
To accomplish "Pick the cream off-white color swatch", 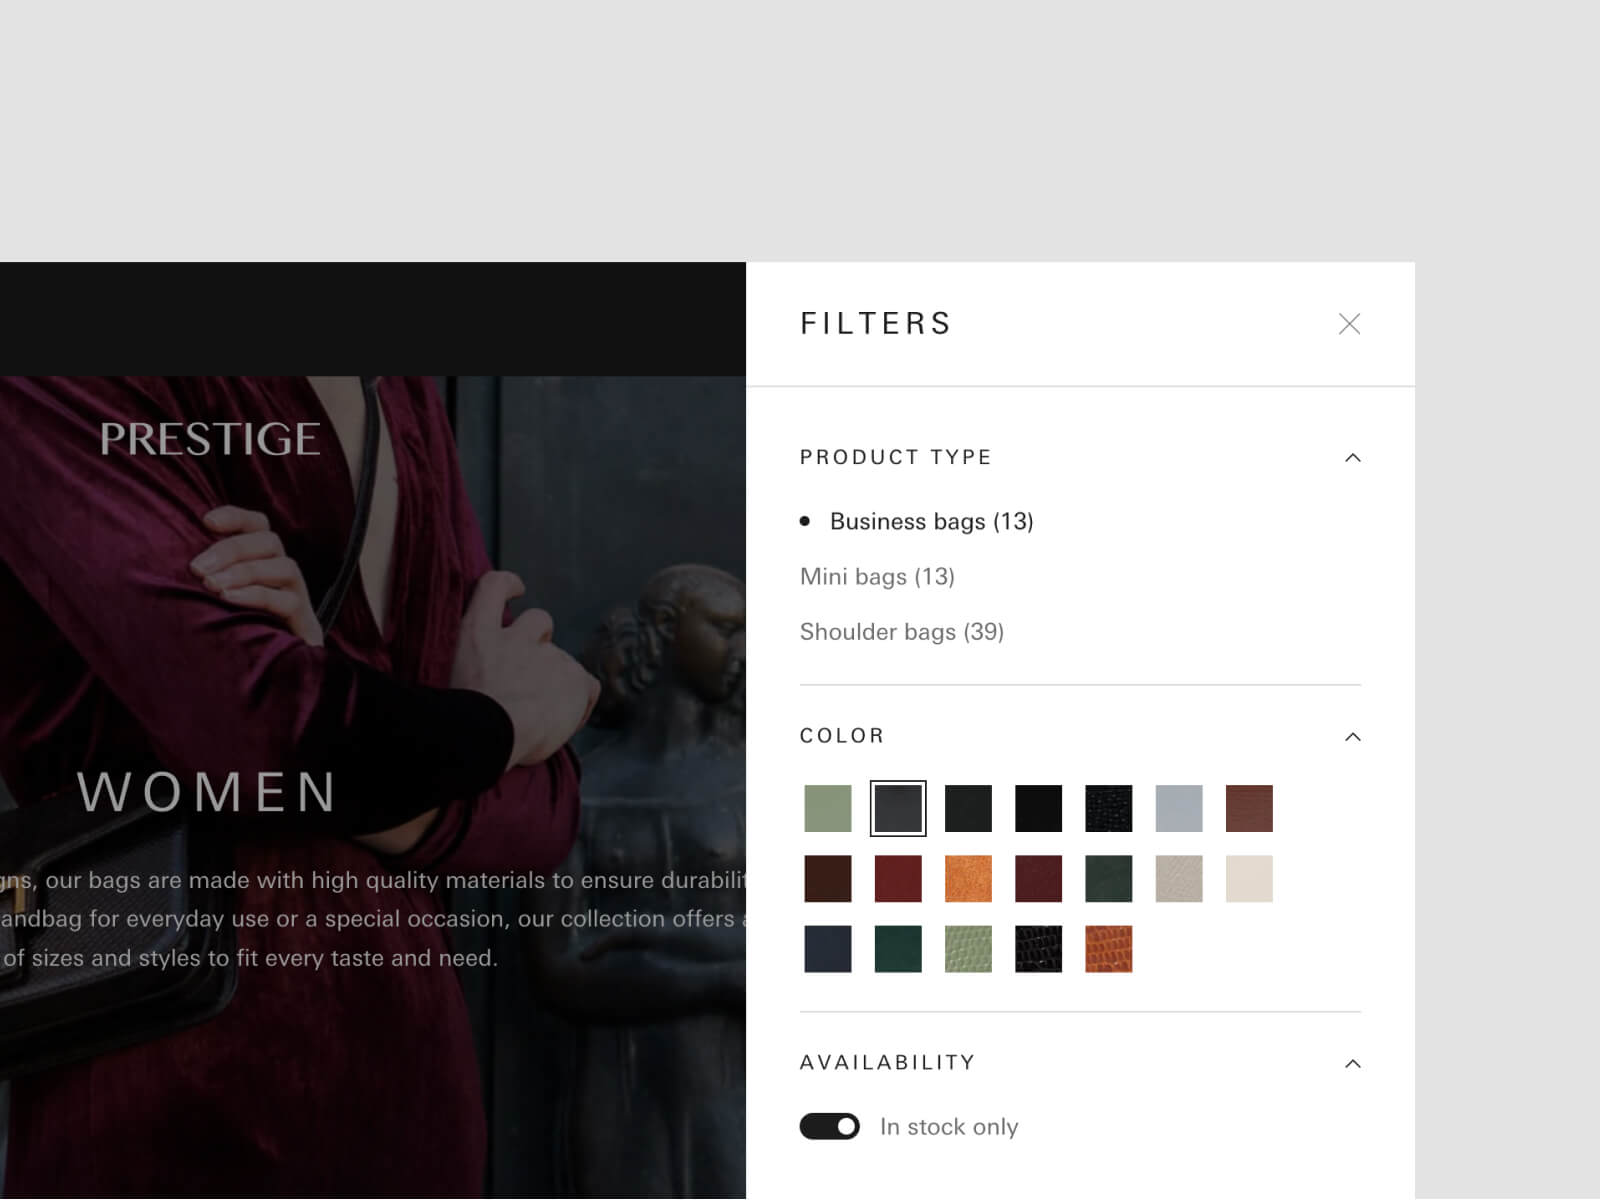I will click(1249, 879).
